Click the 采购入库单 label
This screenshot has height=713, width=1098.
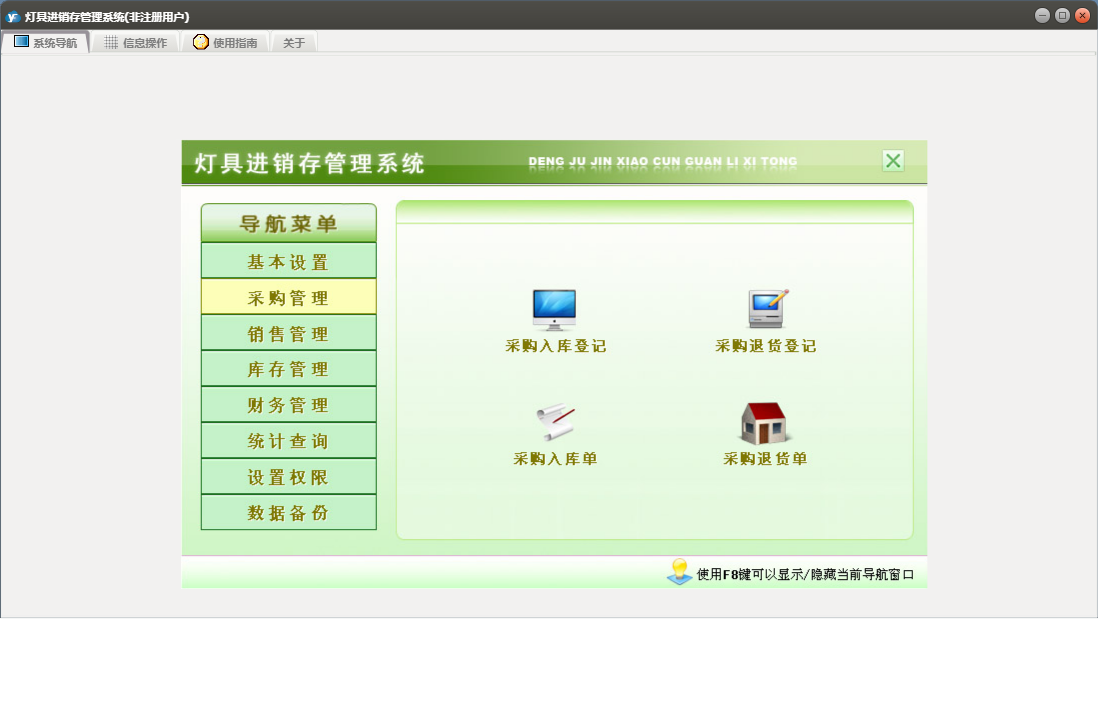(x=555, y=459)
